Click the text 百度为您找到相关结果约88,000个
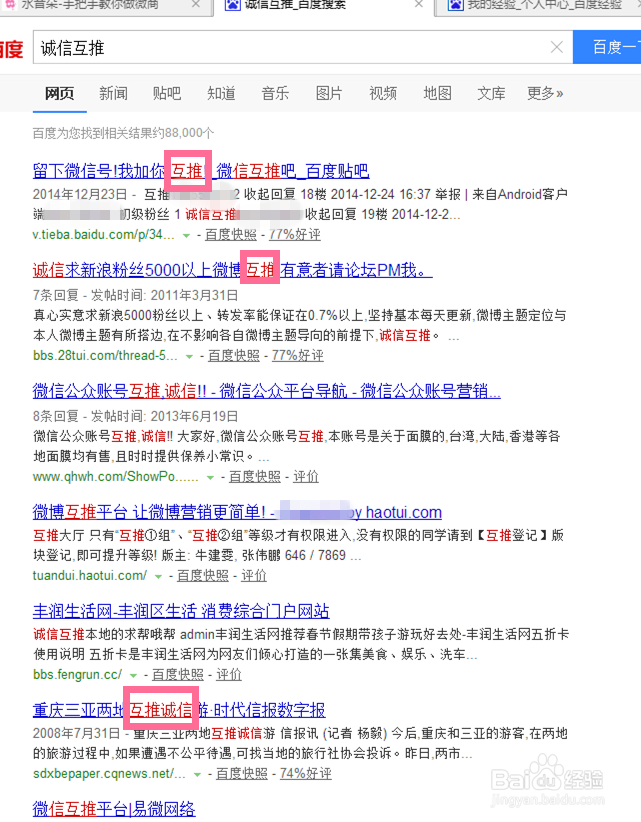Screen dimensions: 641x822 (123, 133)
